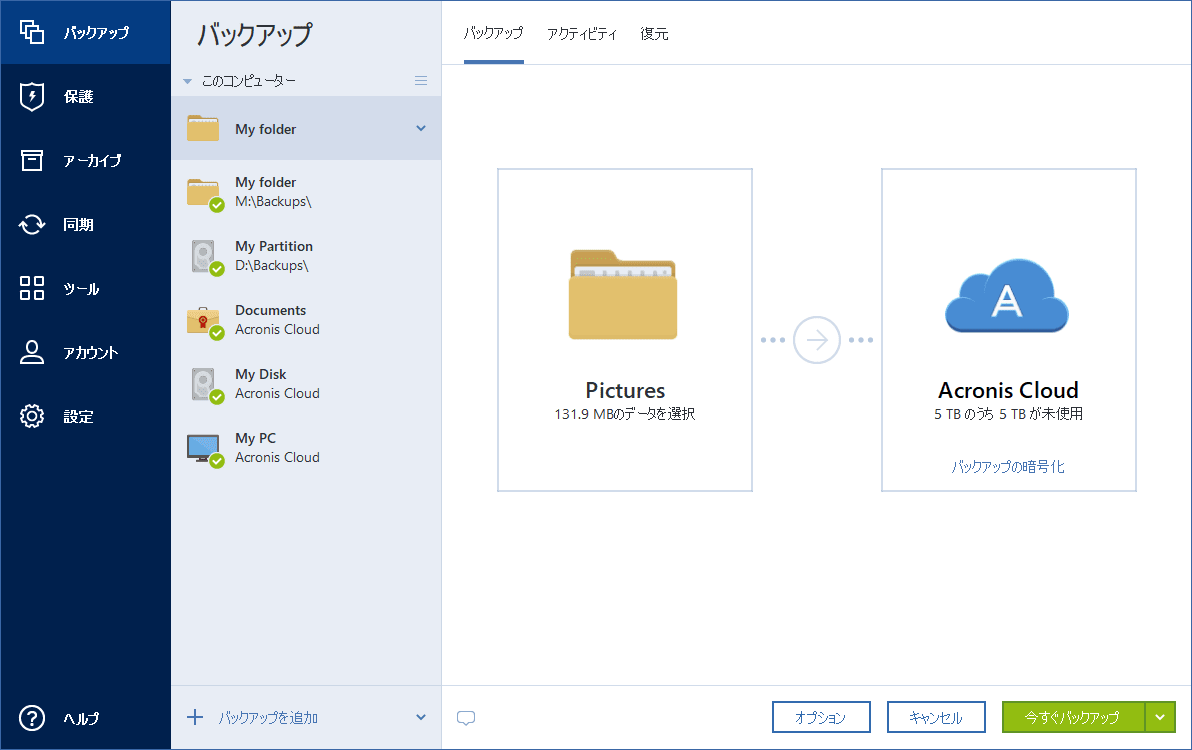Collapse the This Computer group triangle
1192x750 pixels.
click(x=187, y=81)
